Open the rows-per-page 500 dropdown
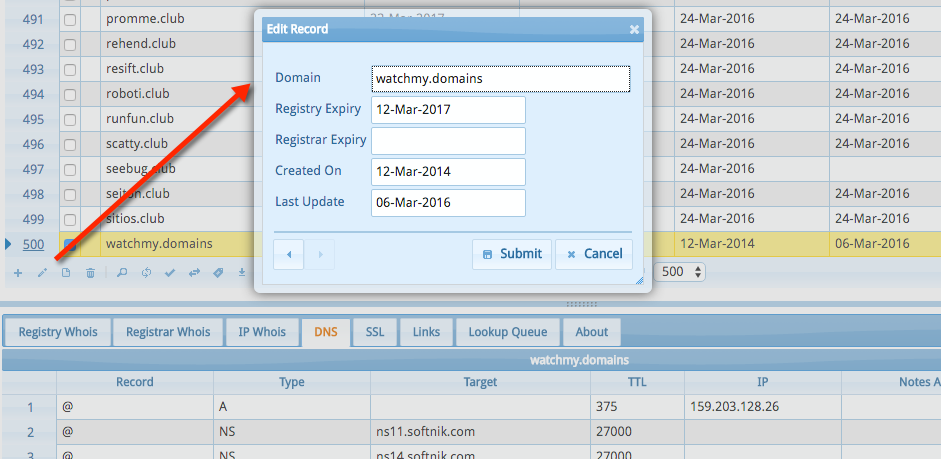 pyautogui.click(x=679, y=272)
